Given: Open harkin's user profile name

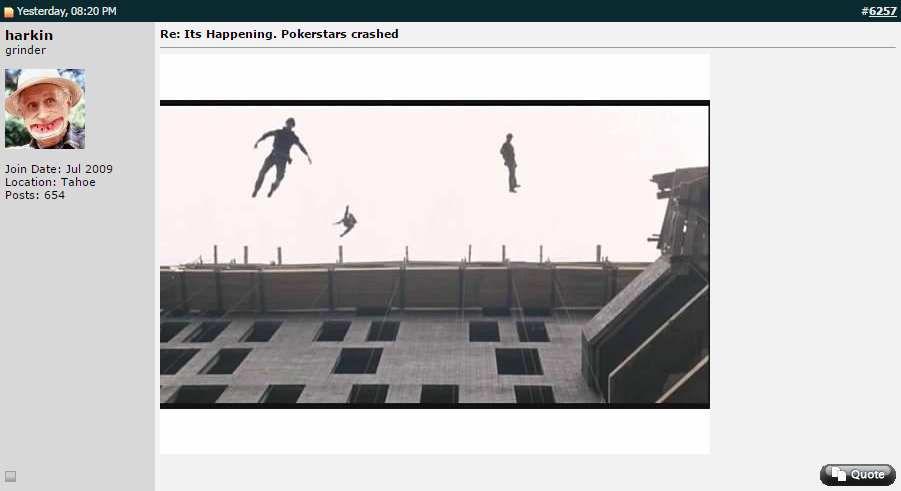Looking at the screenshot, I should coord(29,35).
